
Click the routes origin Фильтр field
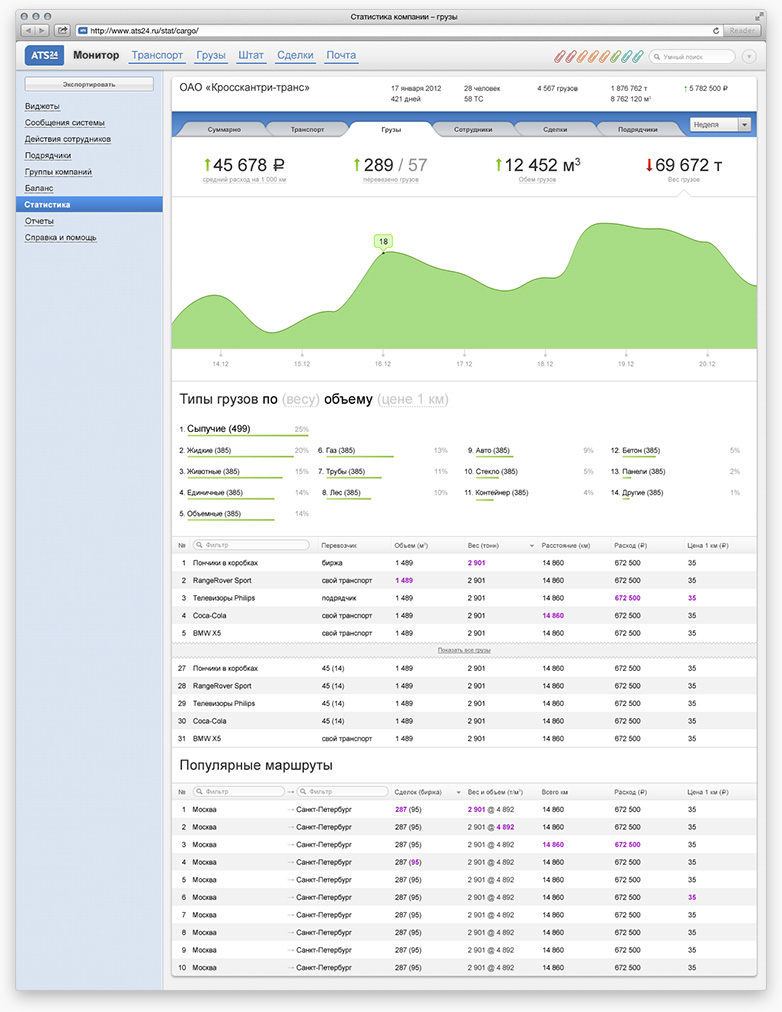click(239, 791)
